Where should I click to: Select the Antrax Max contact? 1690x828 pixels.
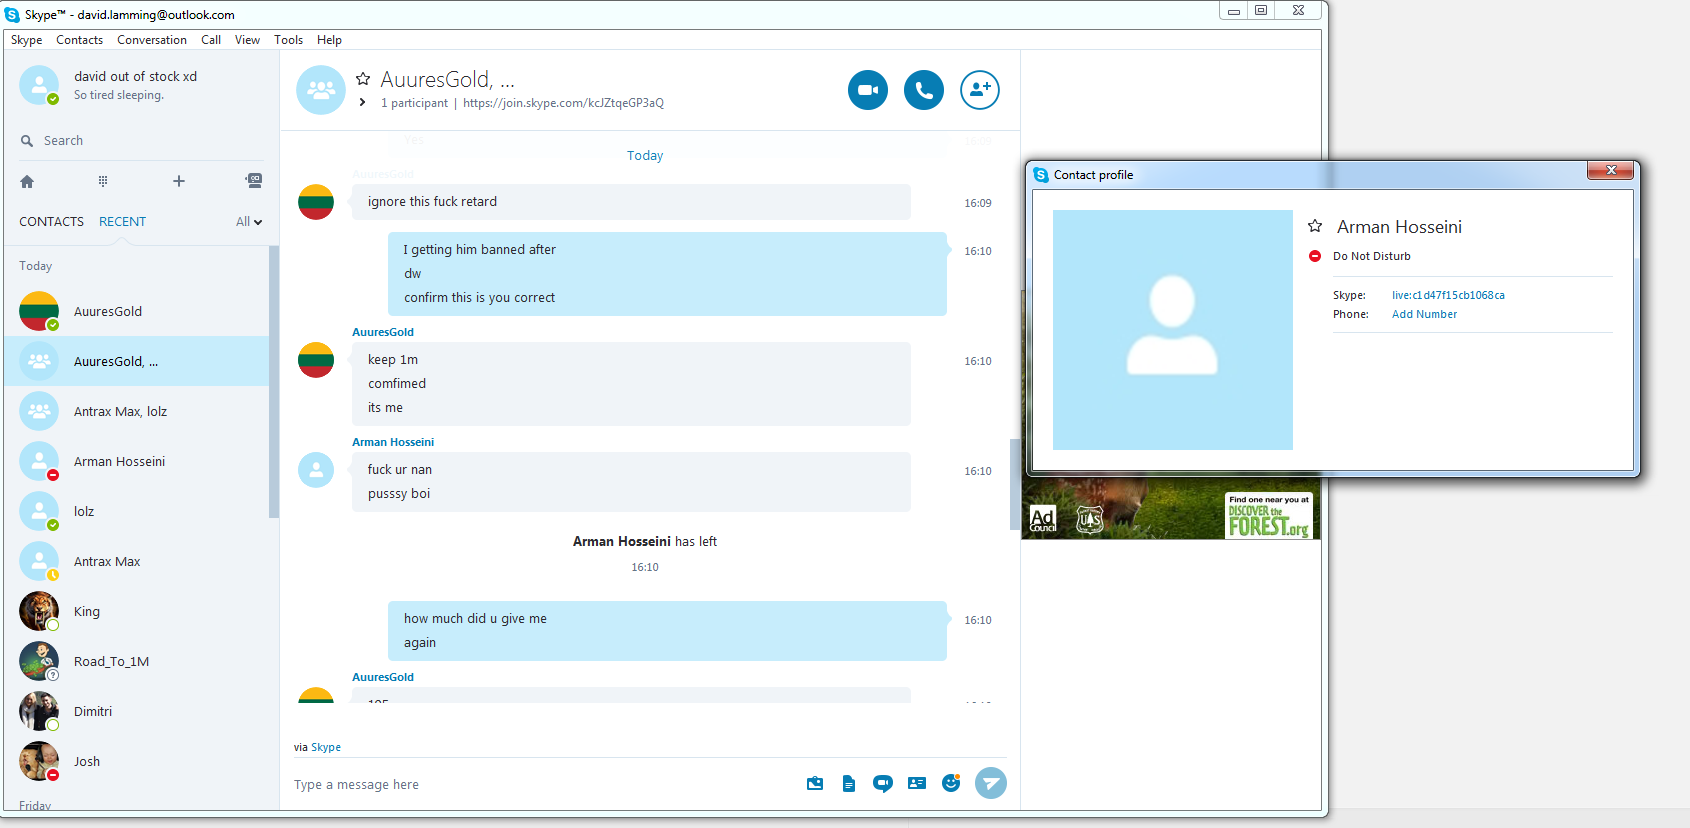137,561
